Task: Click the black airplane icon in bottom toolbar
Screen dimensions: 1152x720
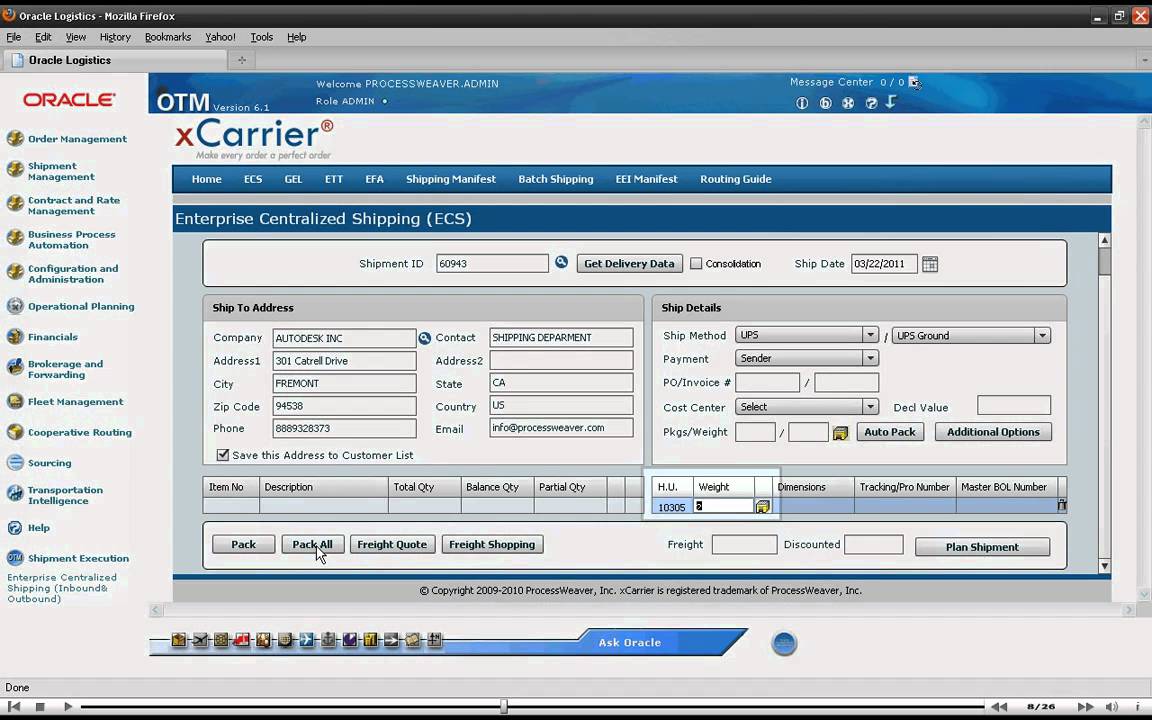Action: click(200, 640)
